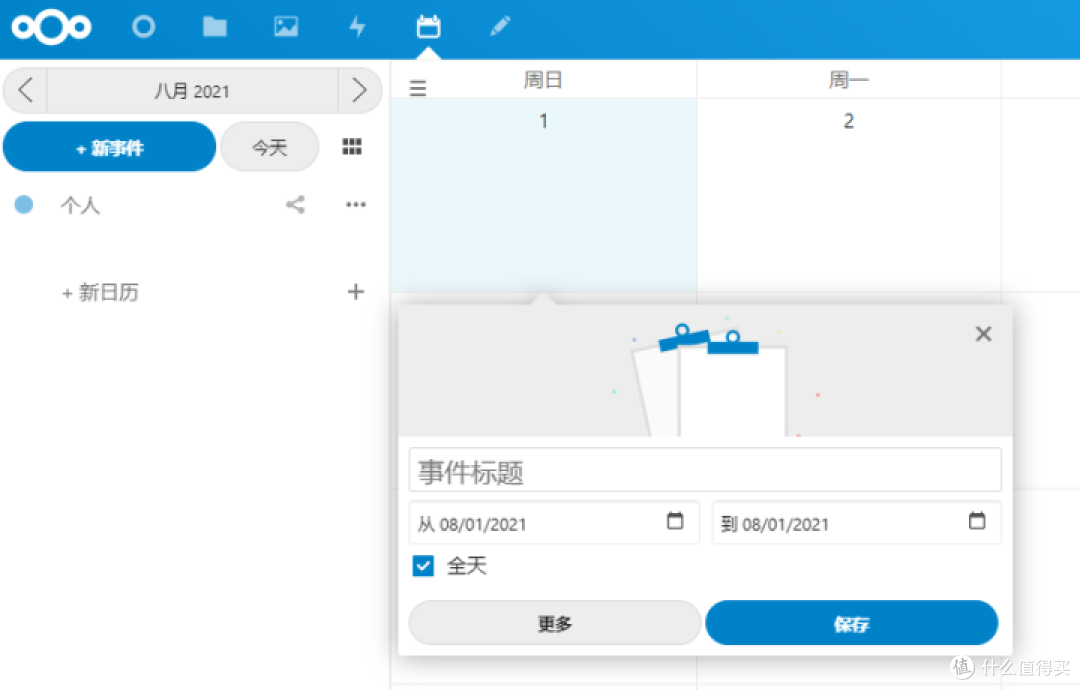Click the Nextcloud logo
The height and width of the screenshot is (690, 1080).
click(x=50, y=27)
